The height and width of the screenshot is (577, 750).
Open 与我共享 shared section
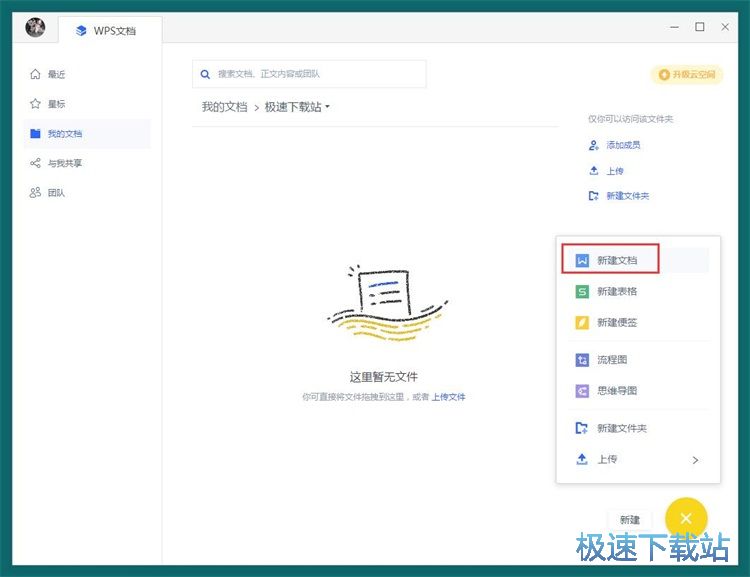pos(64,163)
